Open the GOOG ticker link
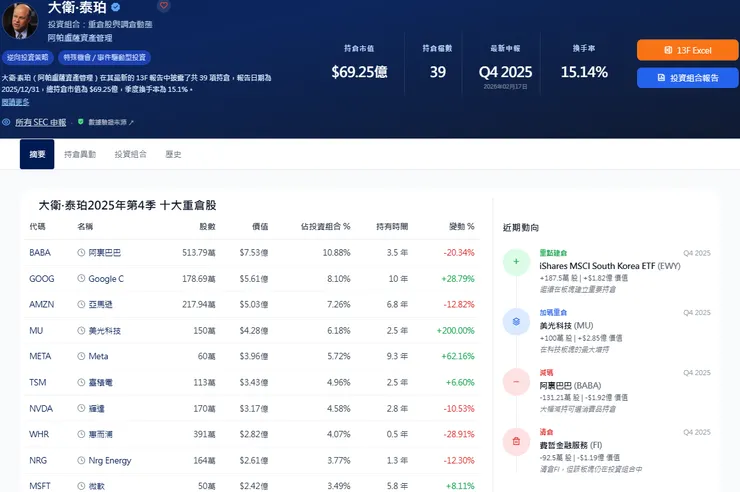This screenshot has height=492, width=740. click(42, 278)
